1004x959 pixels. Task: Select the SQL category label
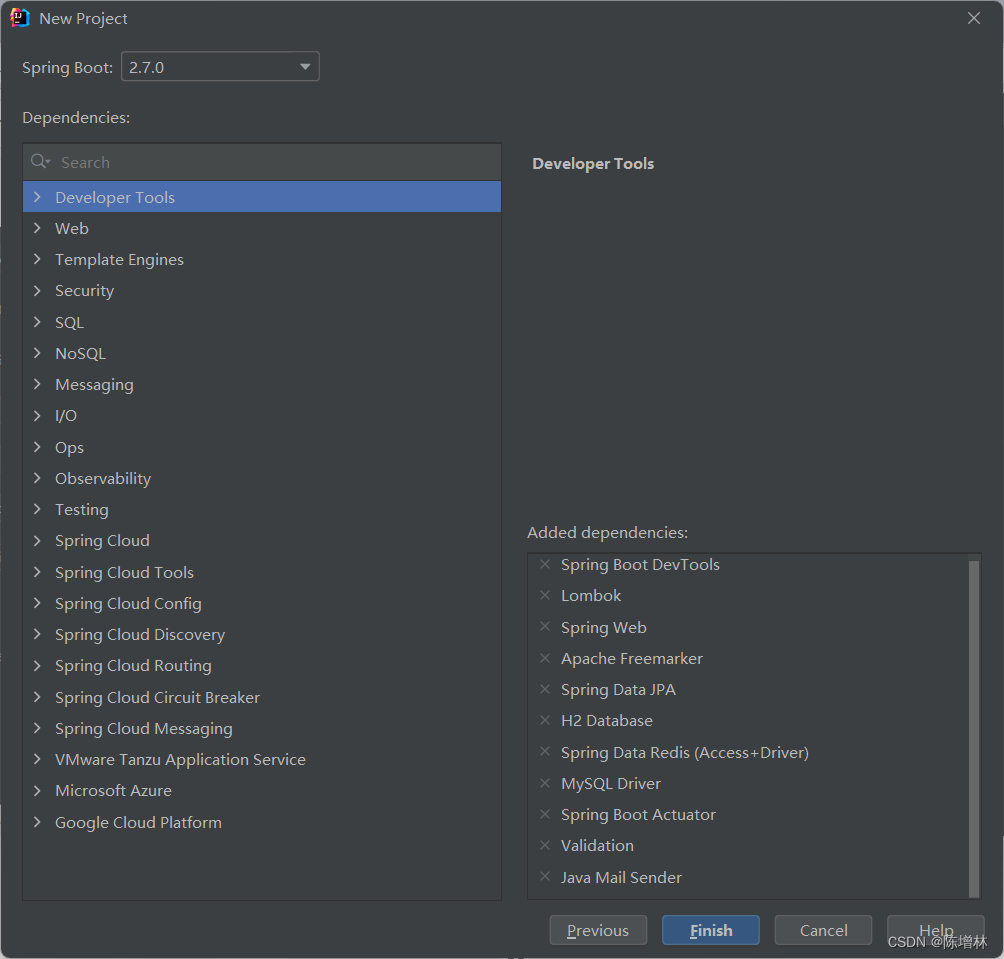(69, 323)
